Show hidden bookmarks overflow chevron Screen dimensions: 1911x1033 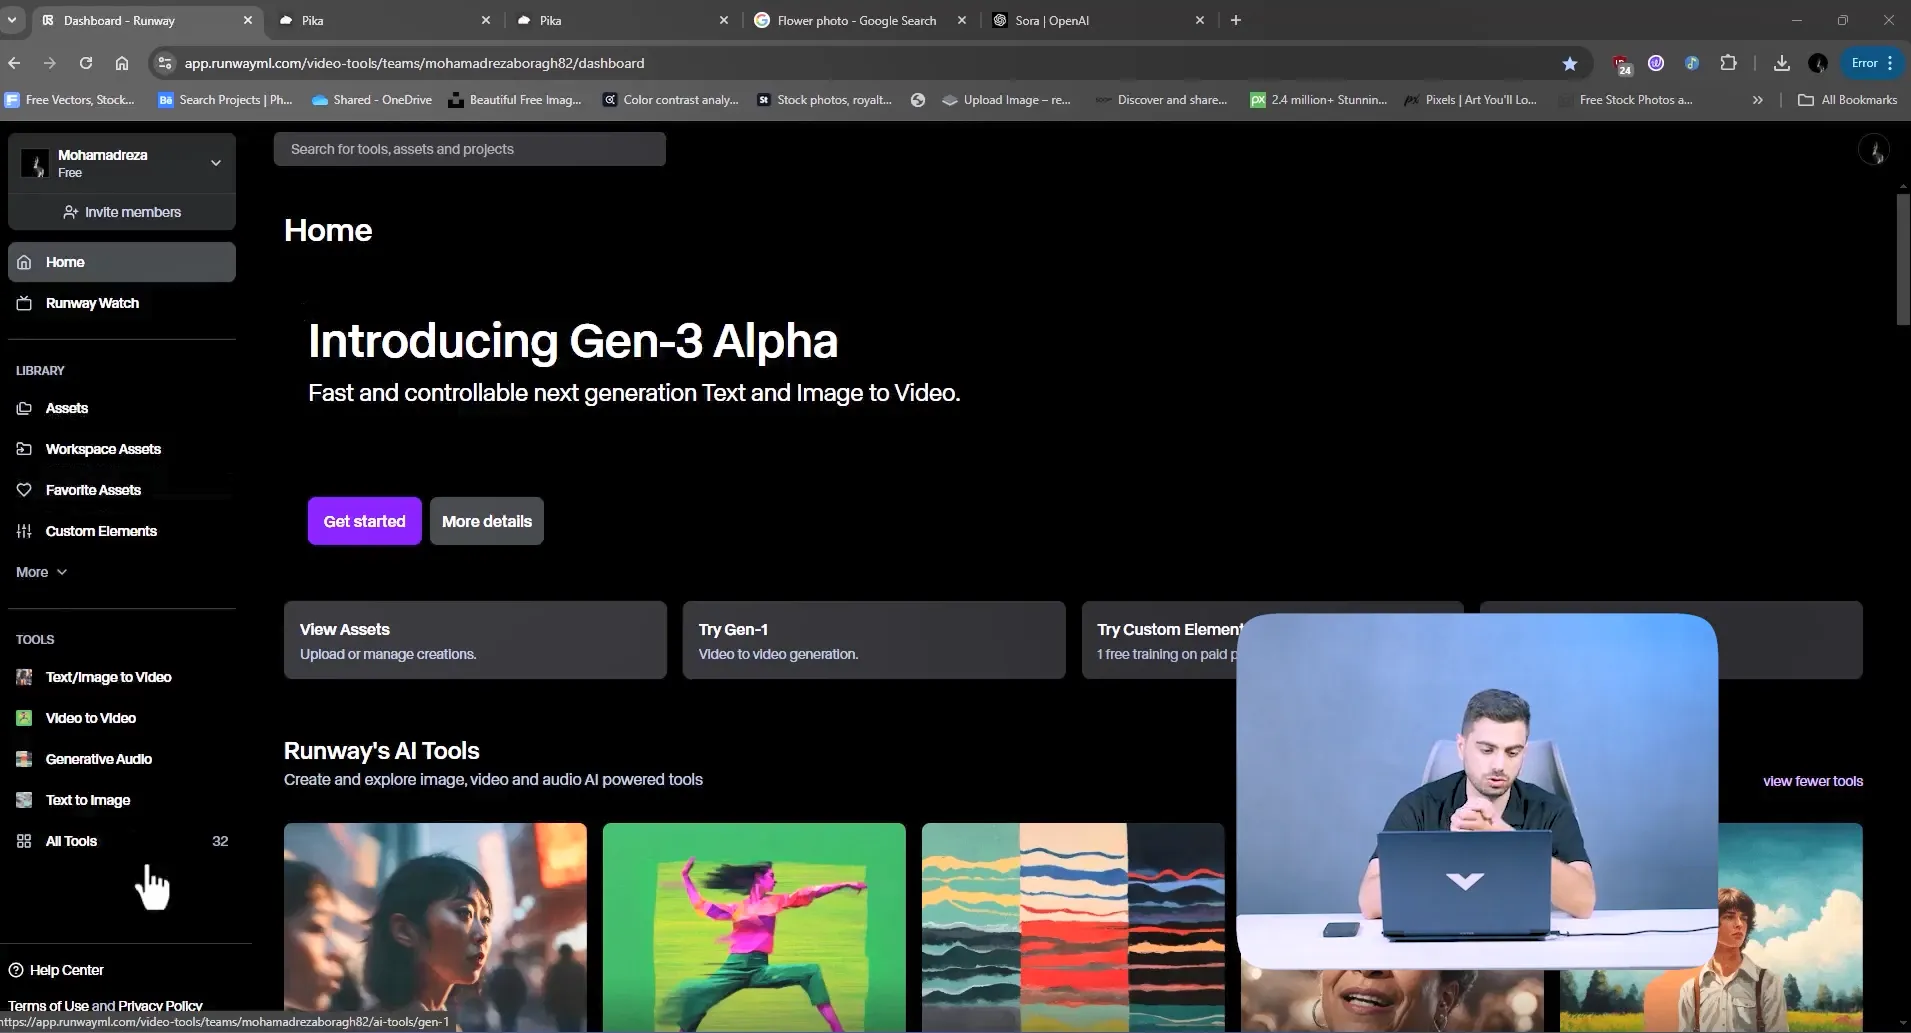point(1757,100)
